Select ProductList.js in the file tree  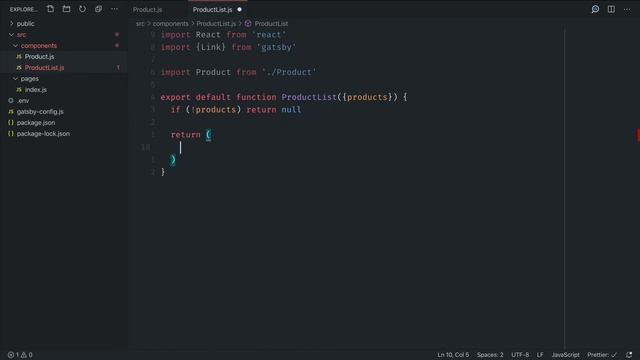(x=44, y=68)
